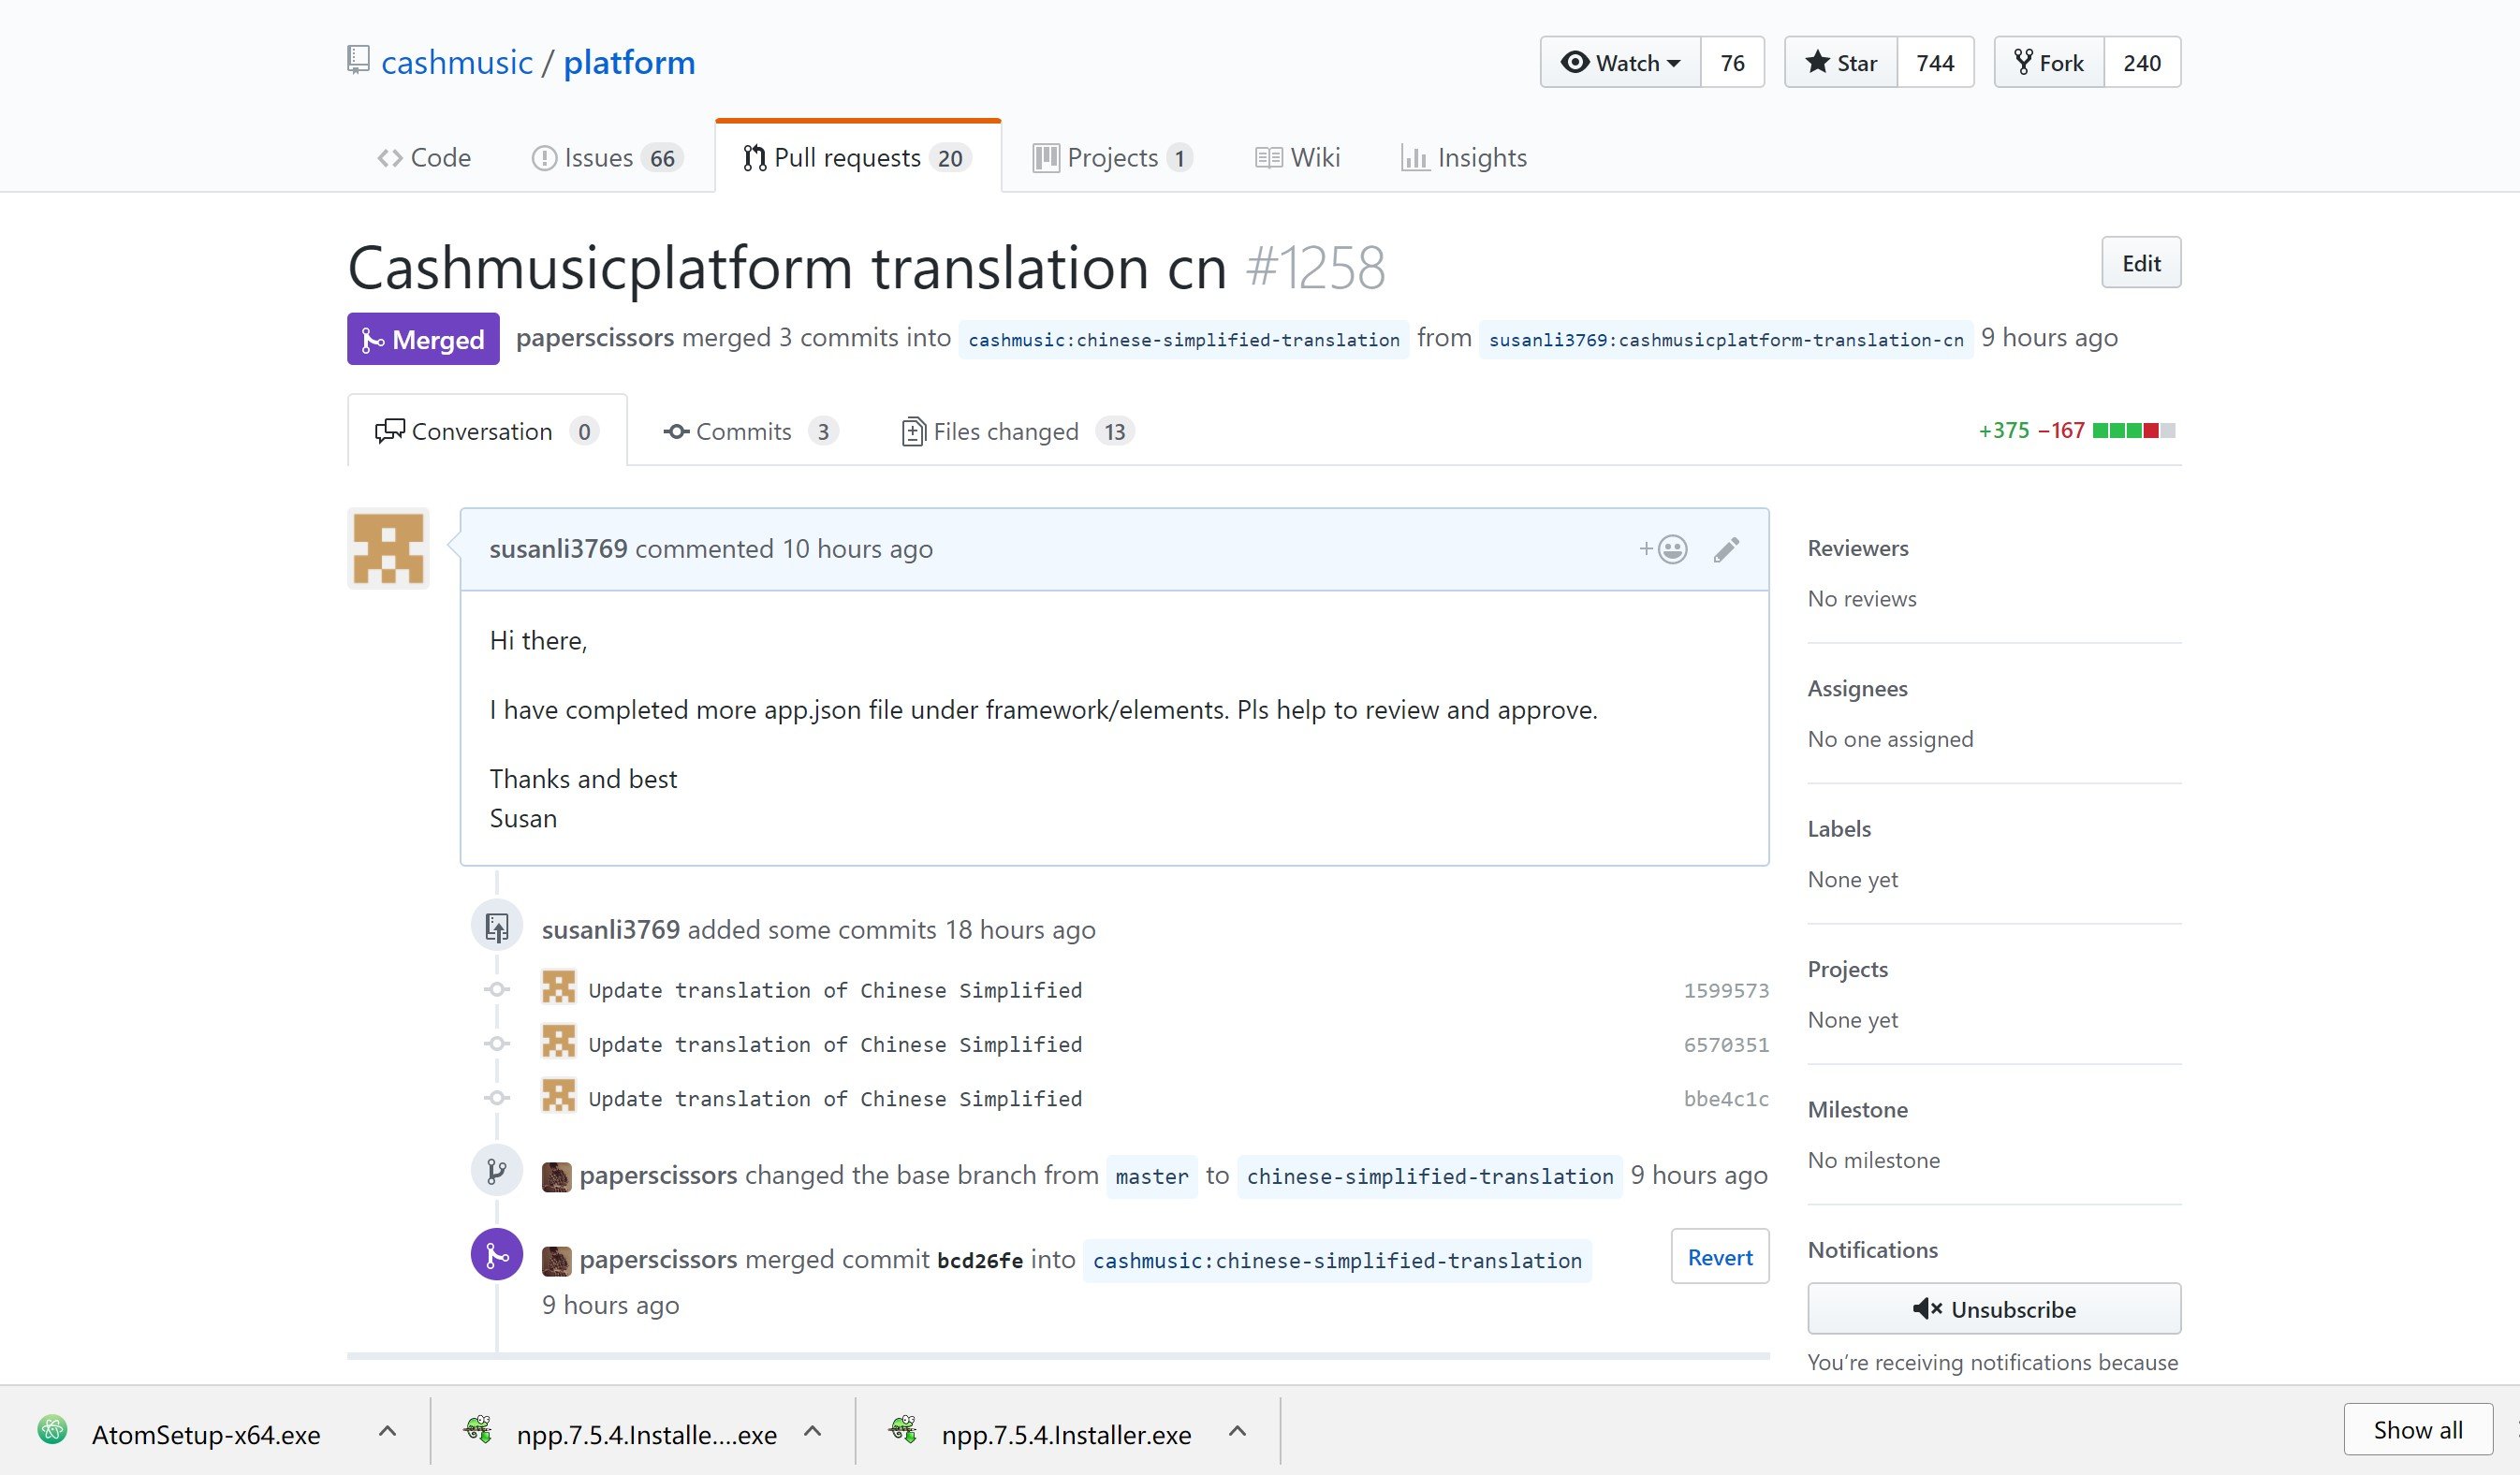Open commit hash bbe4c1c
2520x1475 pixels.
point(1726,1098)
